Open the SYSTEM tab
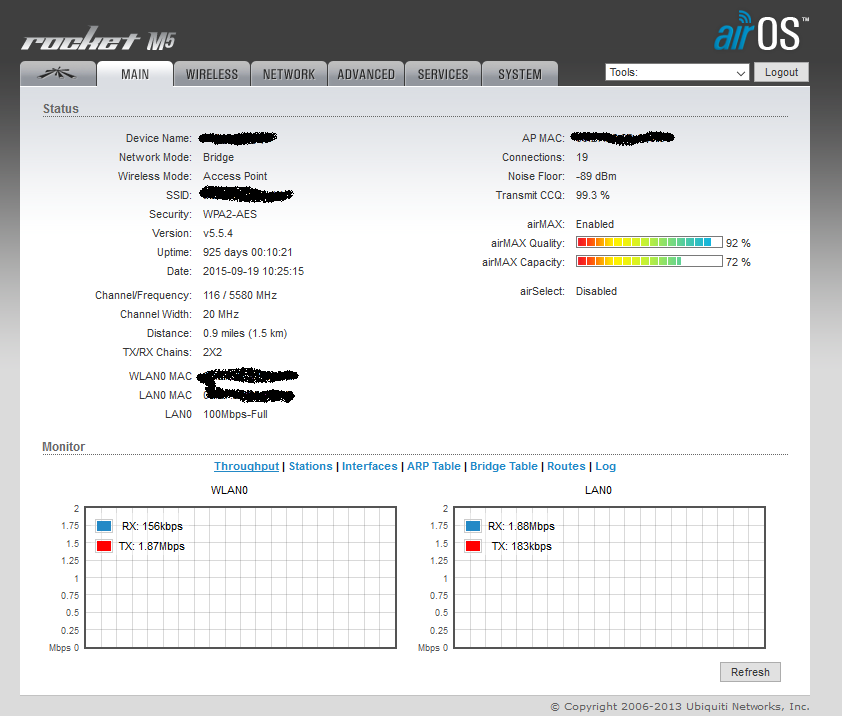The width and height of the screenshot is (842, 716). 520,74
